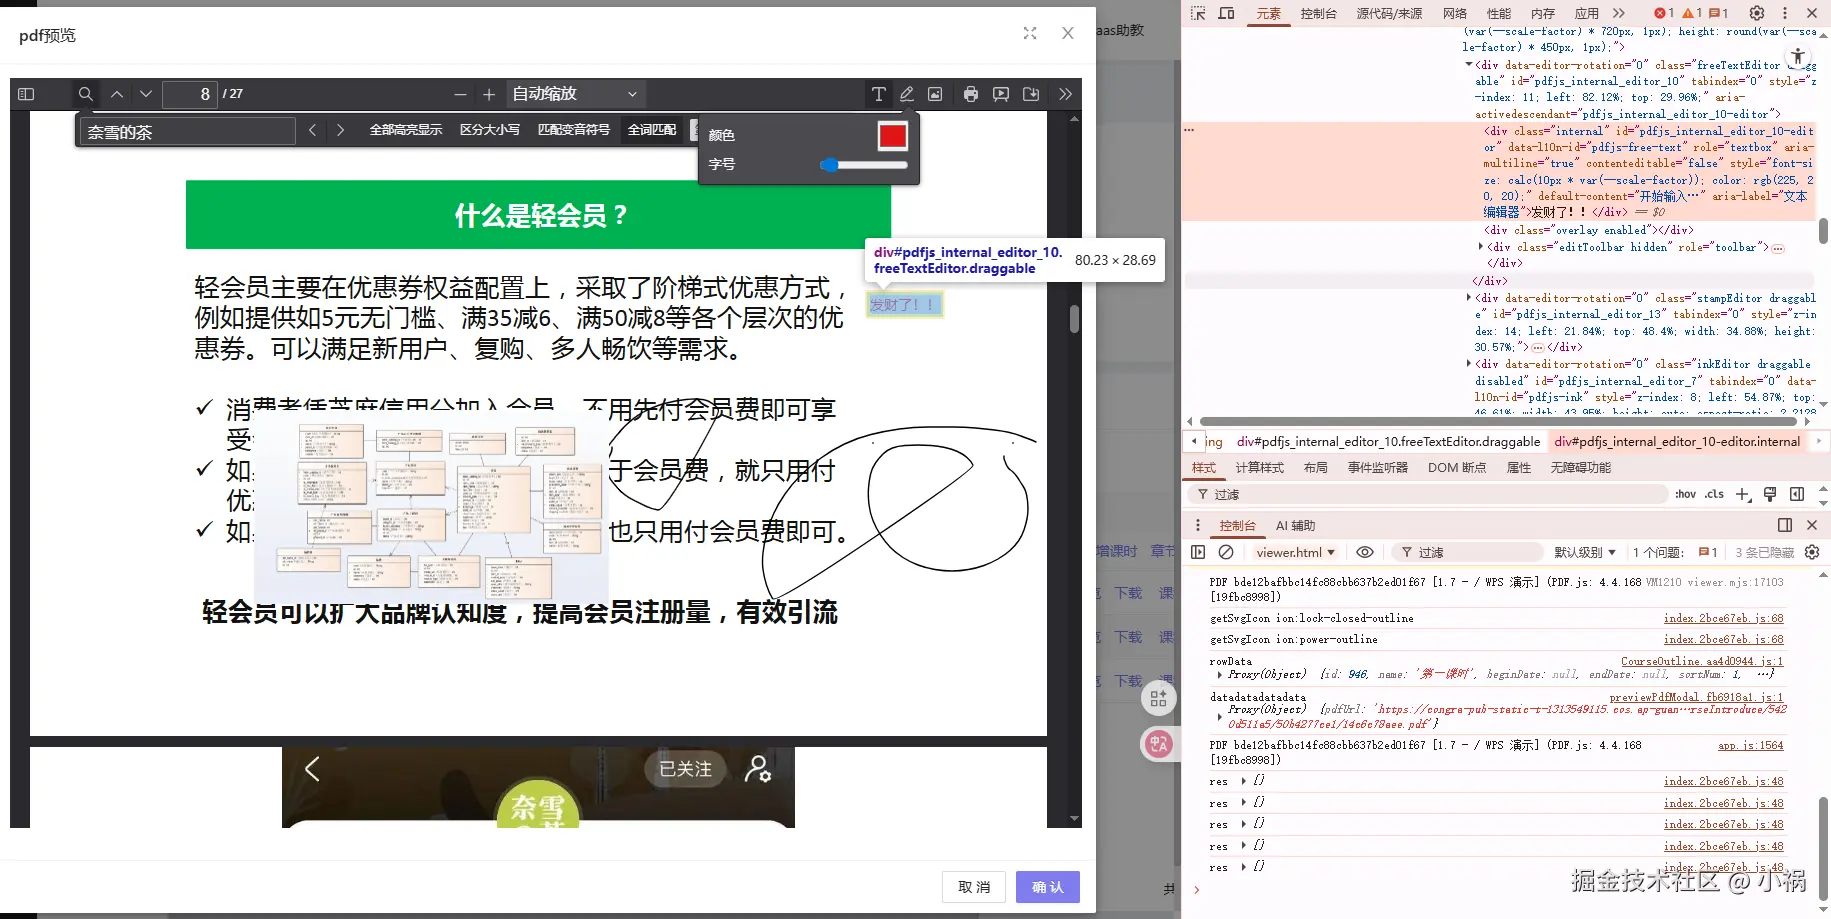The width and height of the screenshot is (1831, 919).
Task: Enable 全词匹配 whole word matching
Action: 652,129
